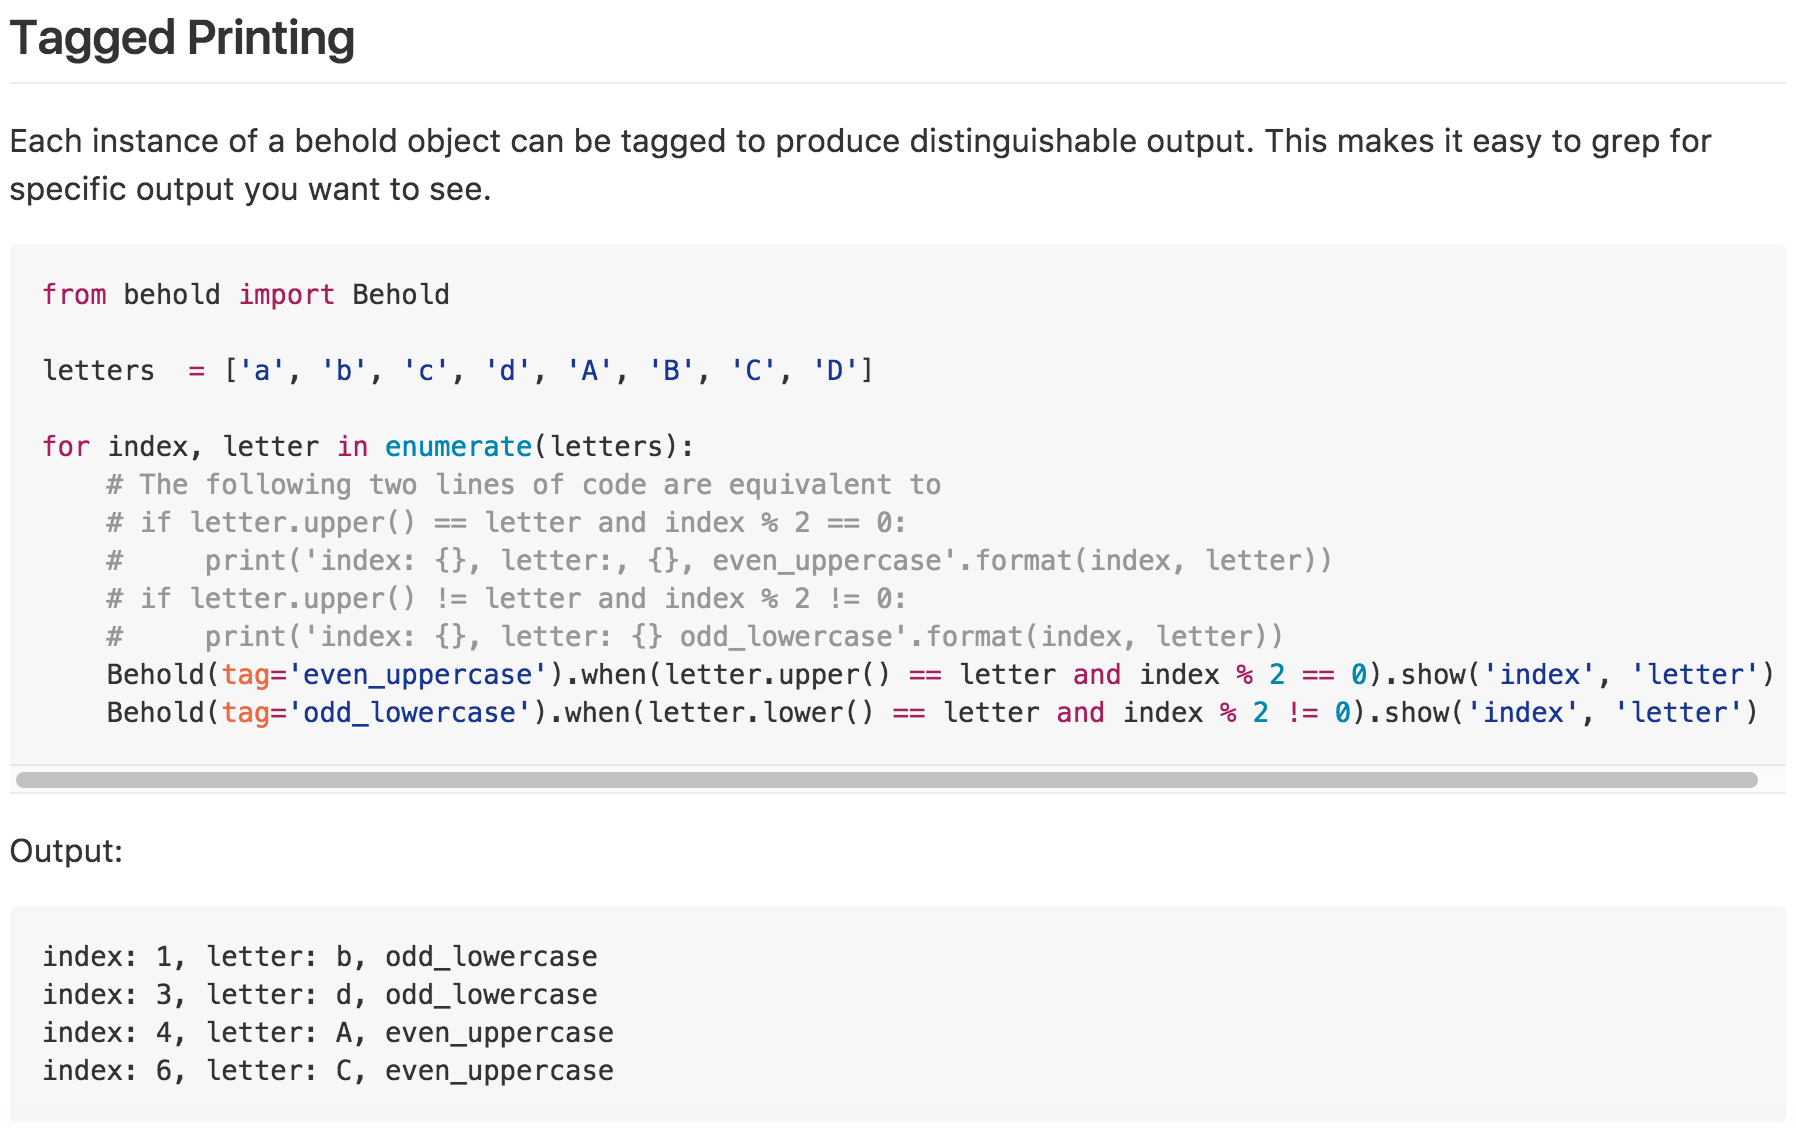Click the letters list assignment line

pyautogui.click(x=457, y=371)
